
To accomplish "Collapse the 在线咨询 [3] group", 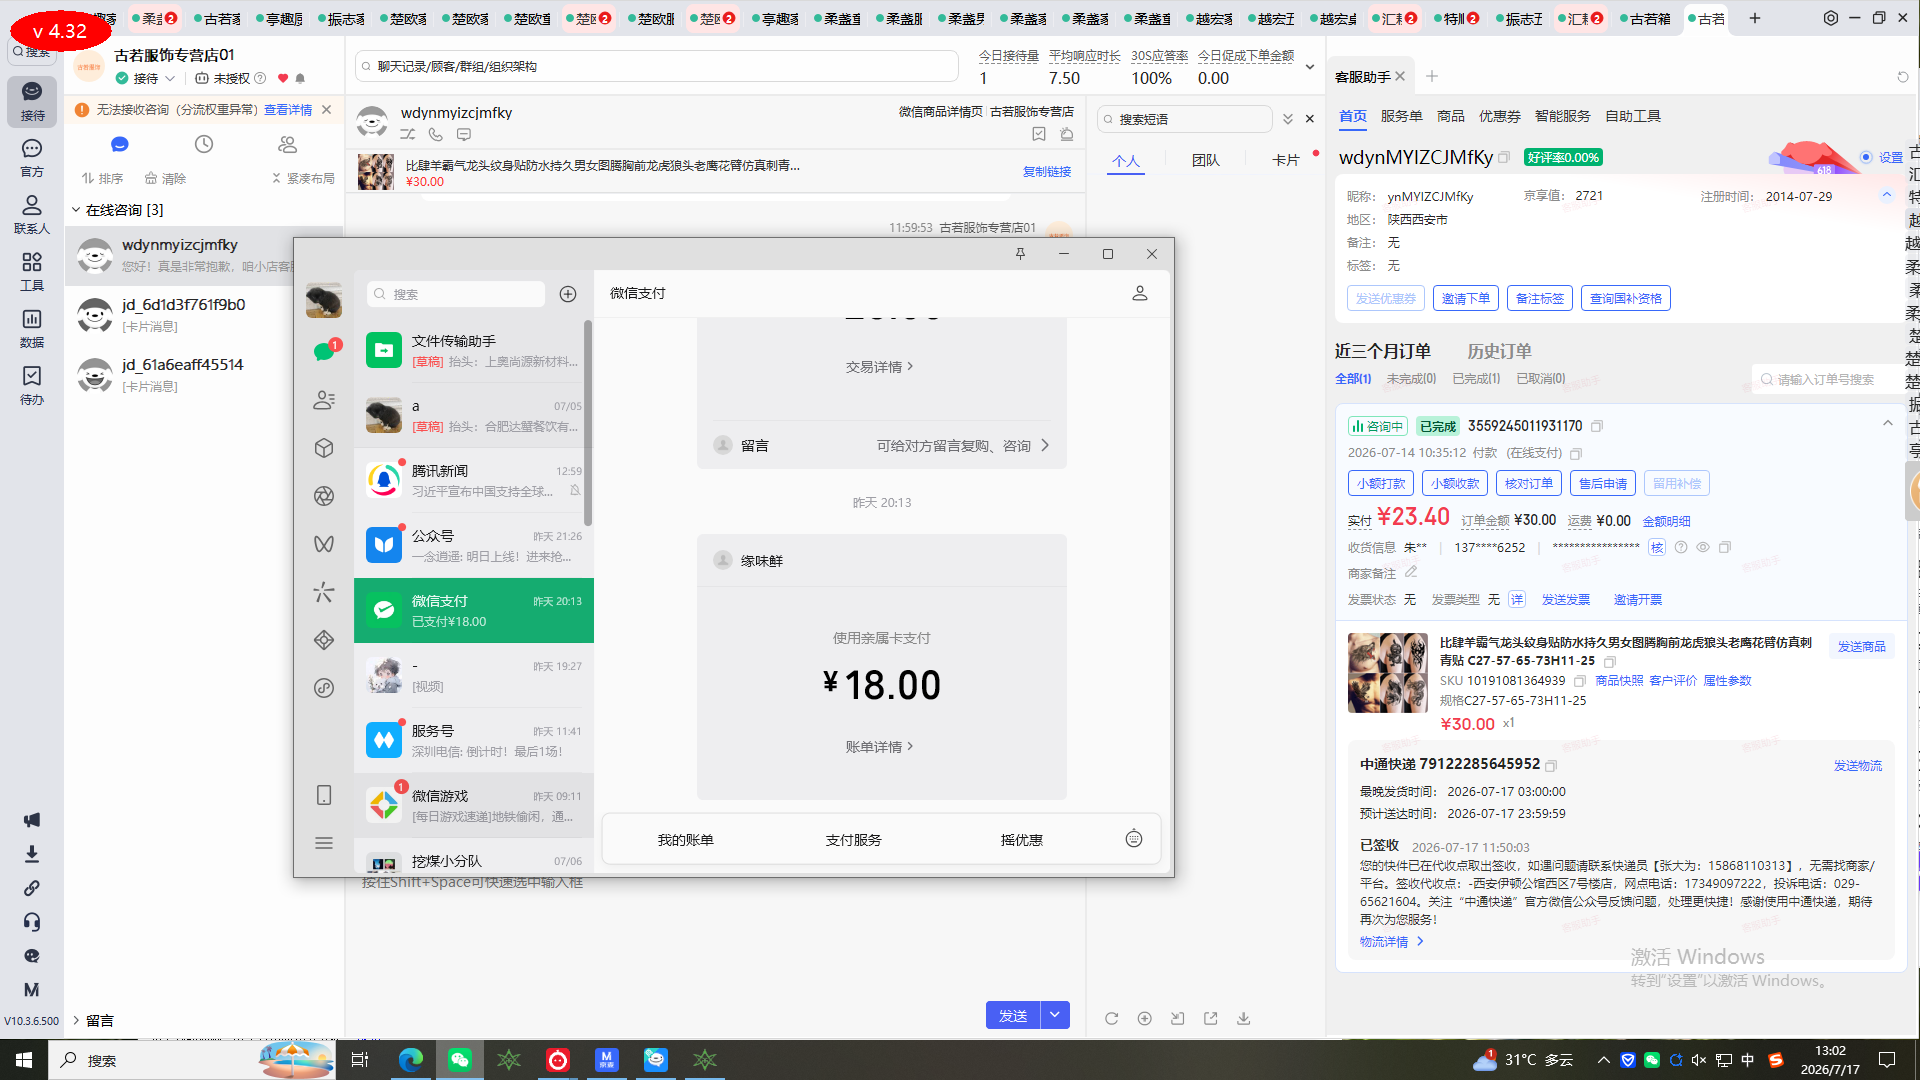I will 76,210.
